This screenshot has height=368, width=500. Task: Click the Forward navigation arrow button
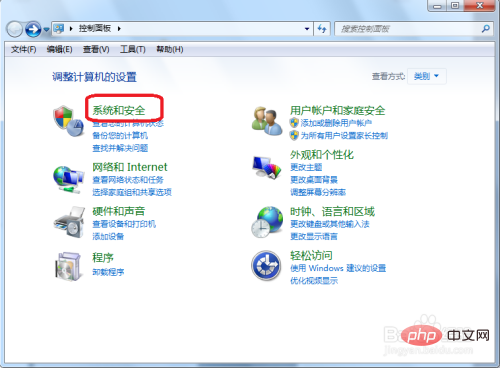click(33, 29)
